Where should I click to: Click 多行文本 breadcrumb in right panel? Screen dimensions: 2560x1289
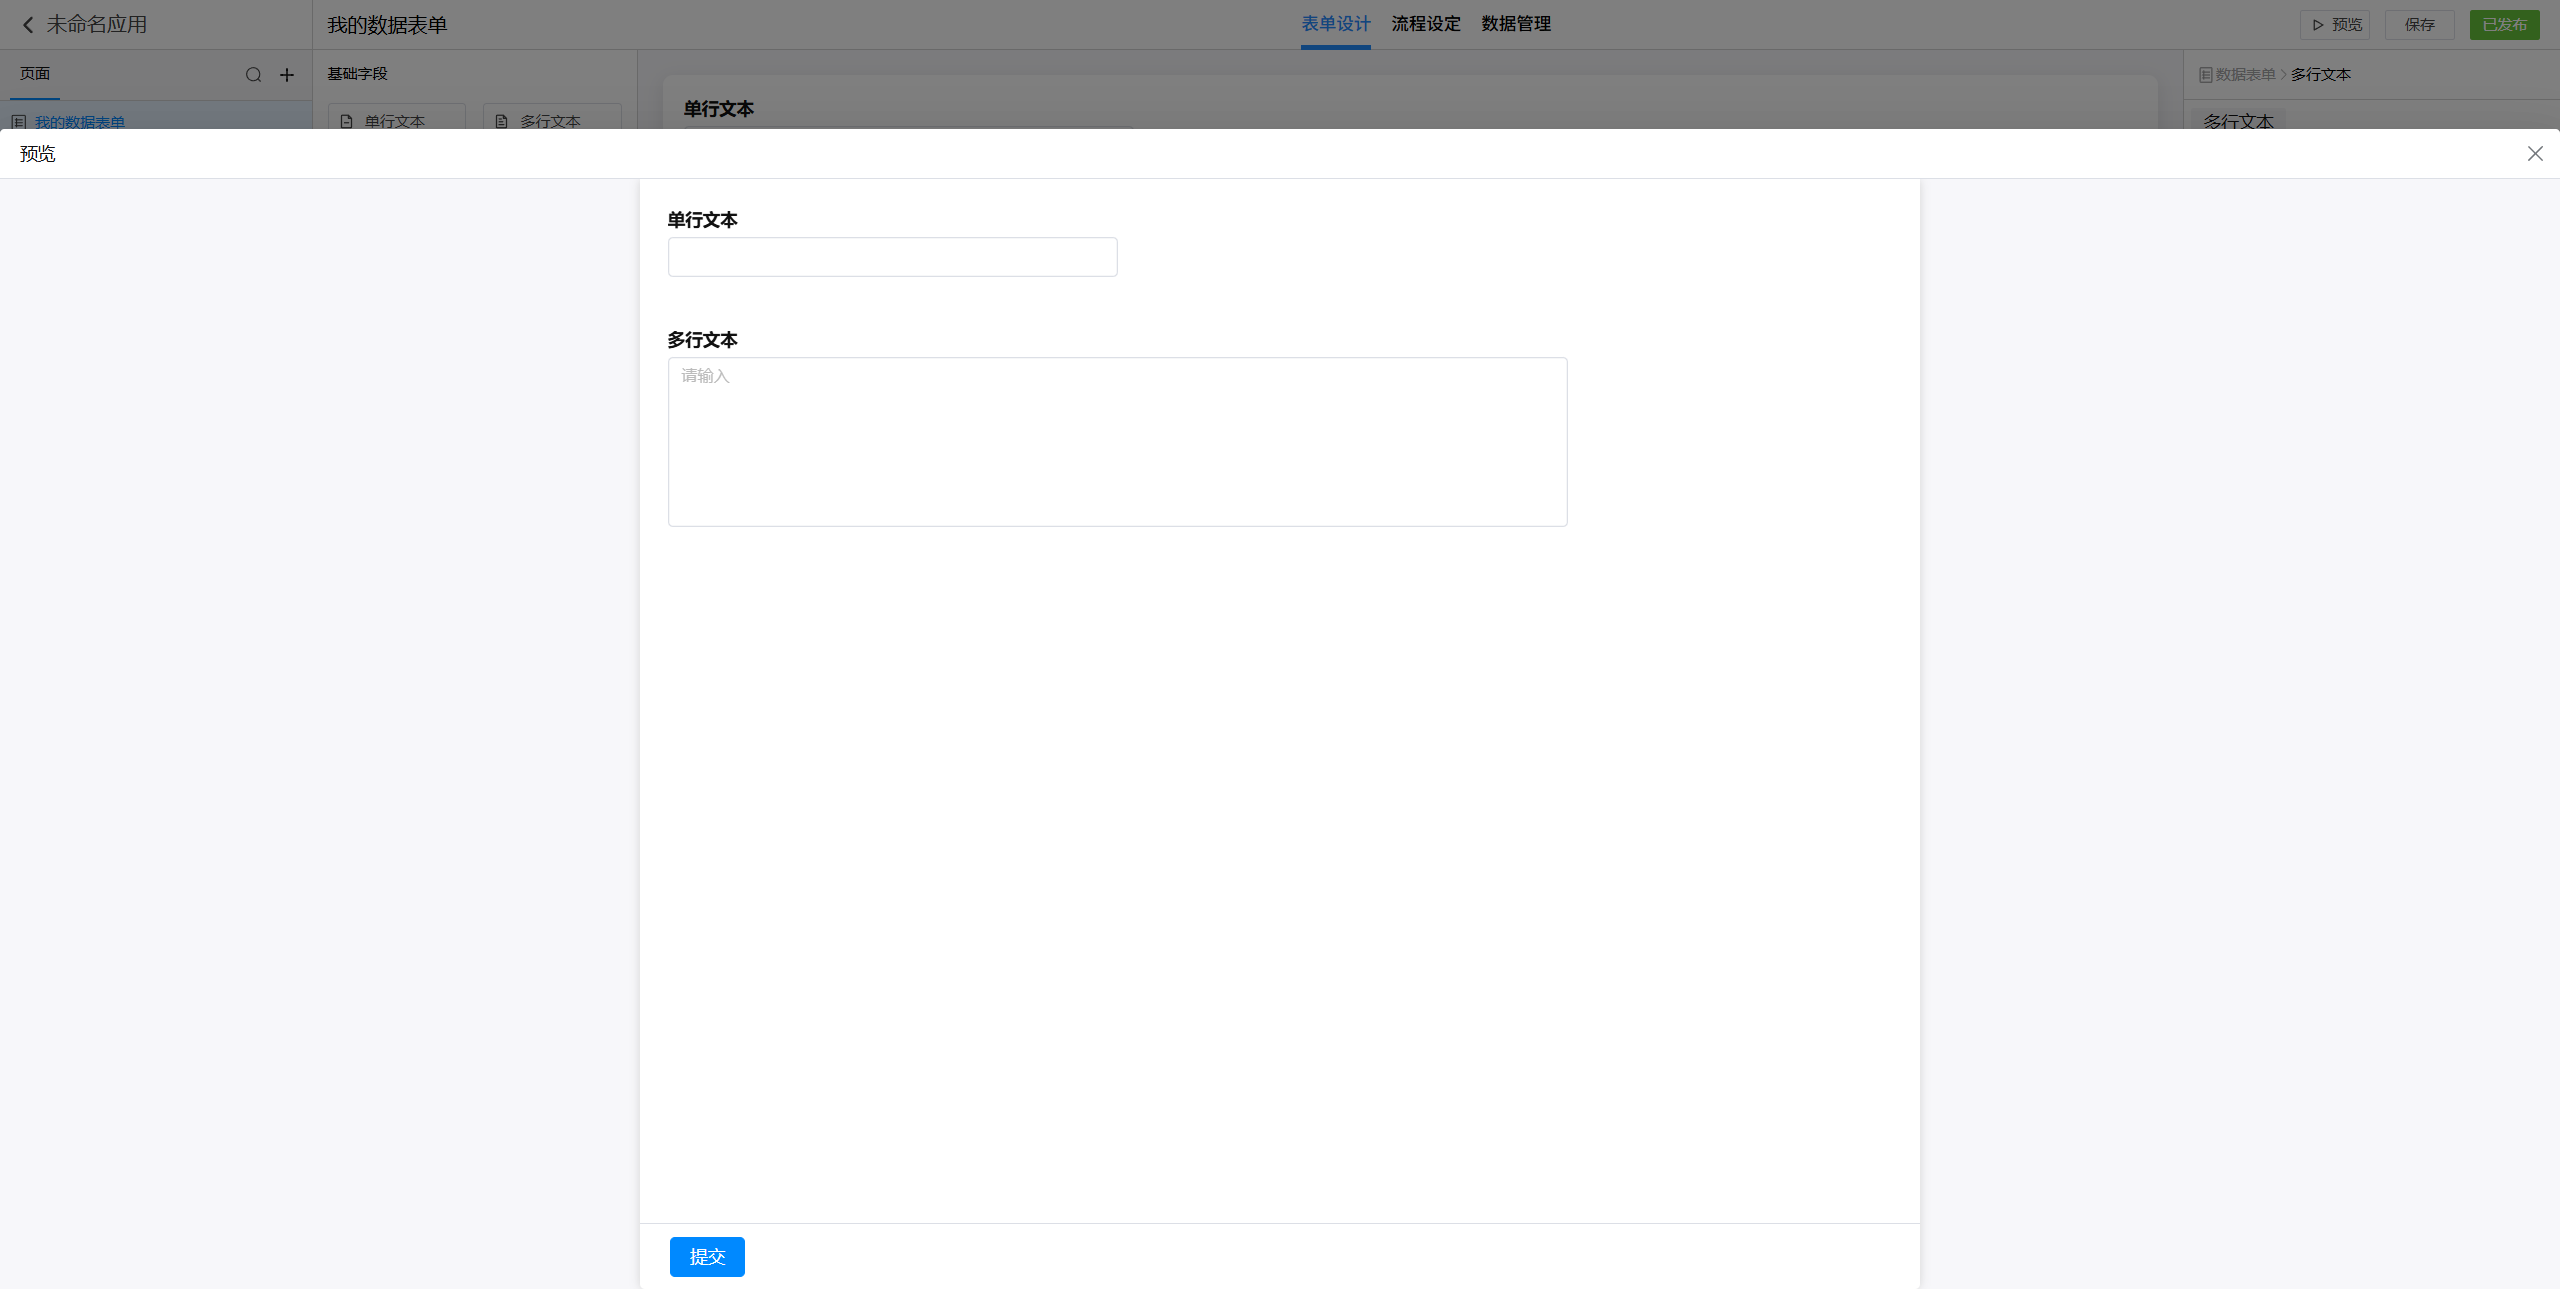point(2320,75)
